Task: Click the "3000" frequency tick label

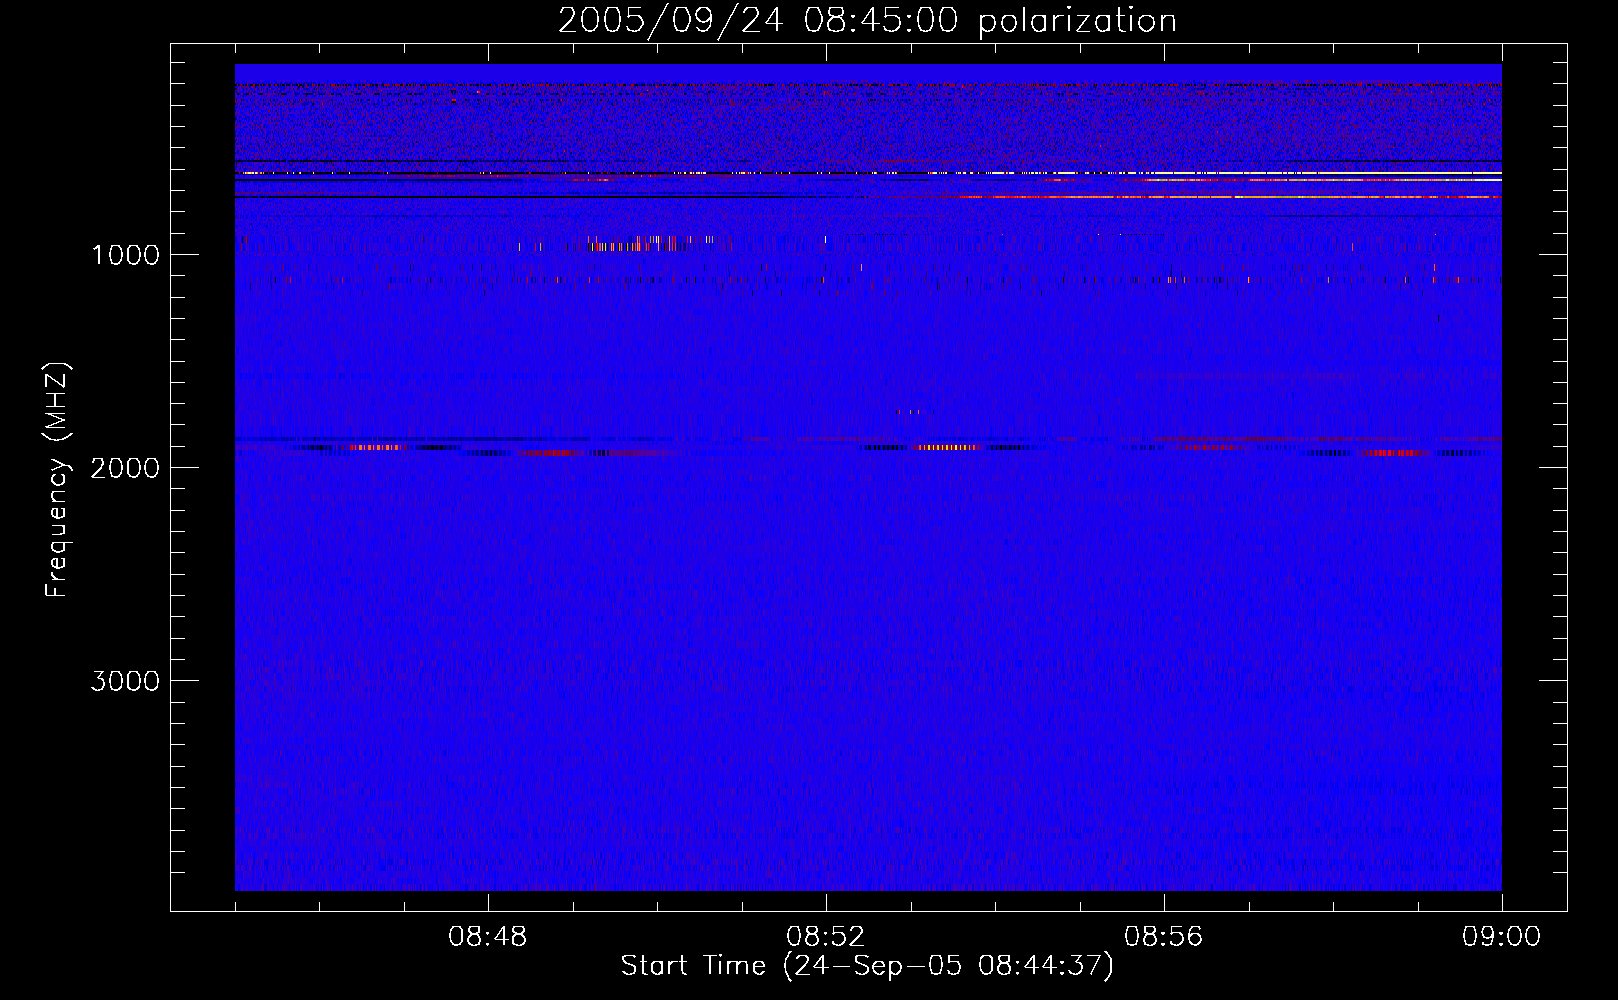Action: [x=125, y=681]
